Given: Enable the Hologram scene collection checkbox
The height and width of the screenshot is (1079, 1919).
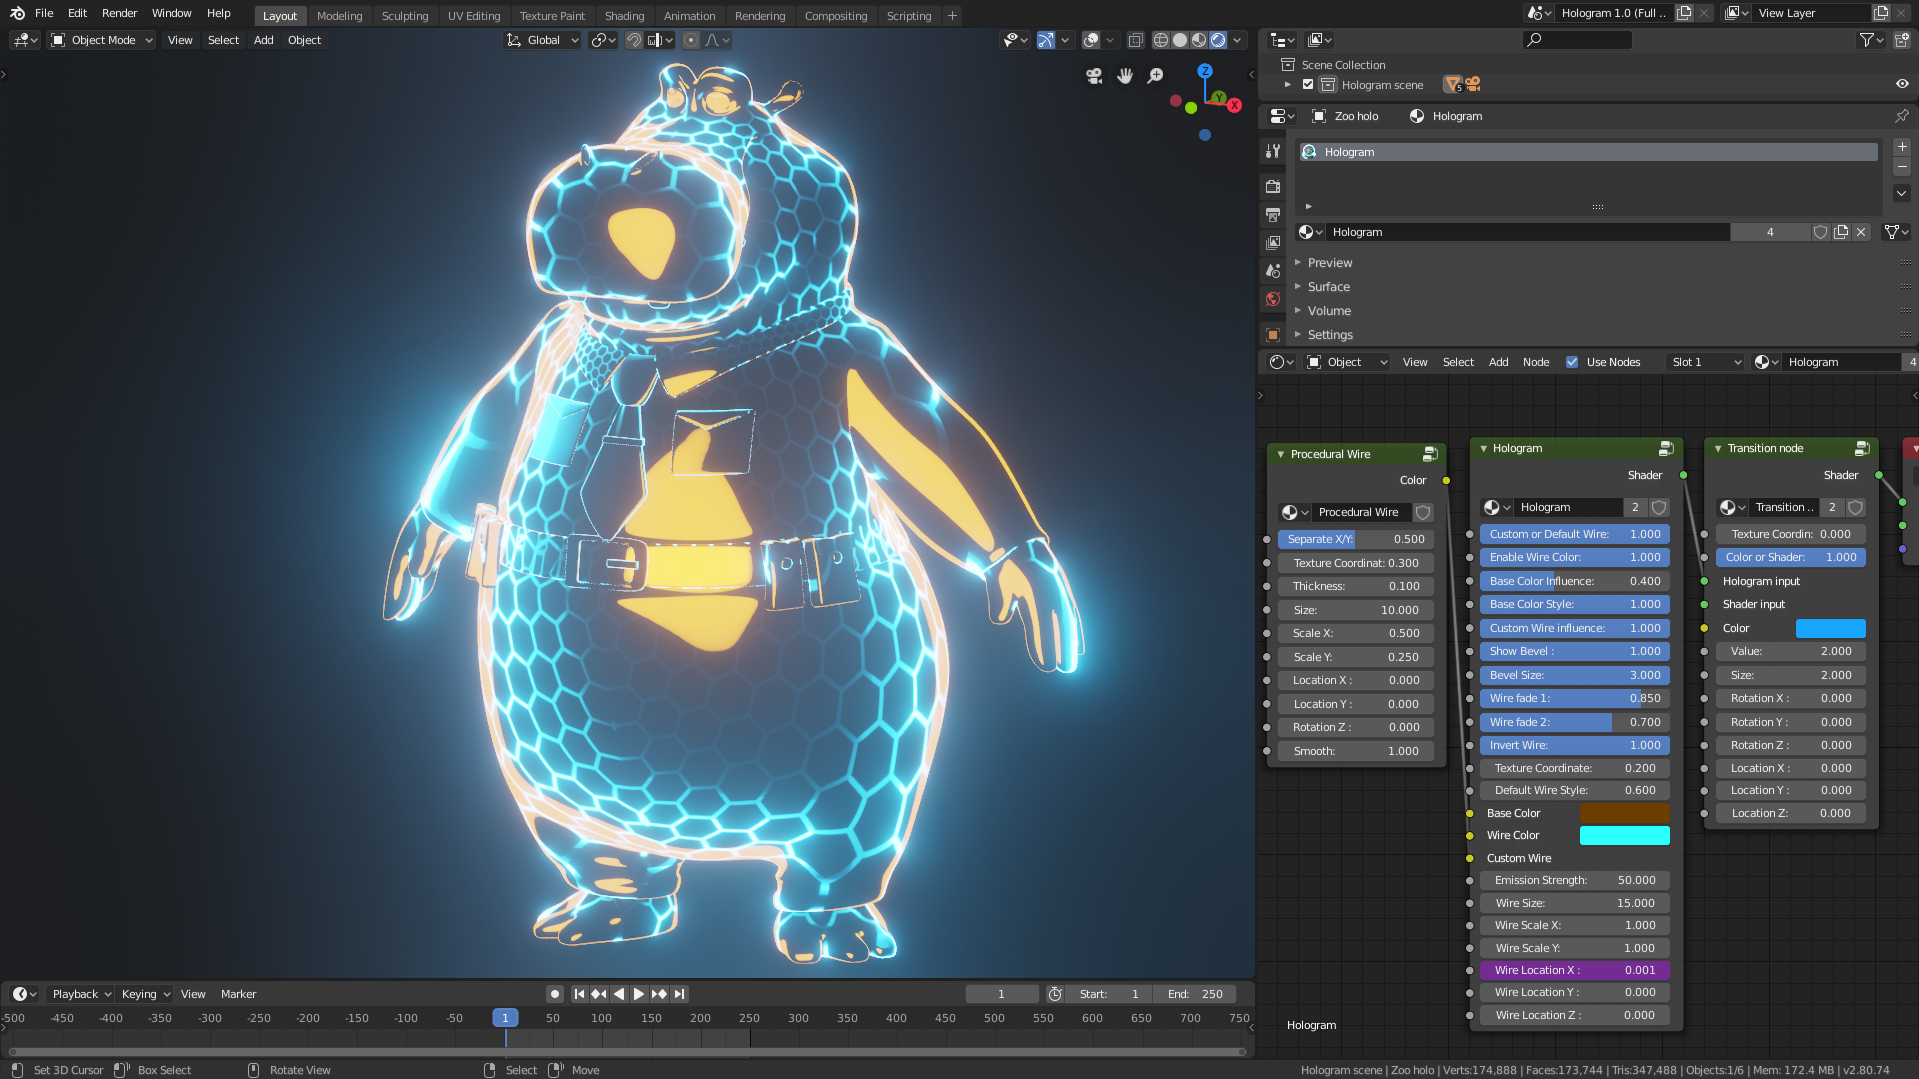Looking at the screenshot, I should (x=1308, y=84).
